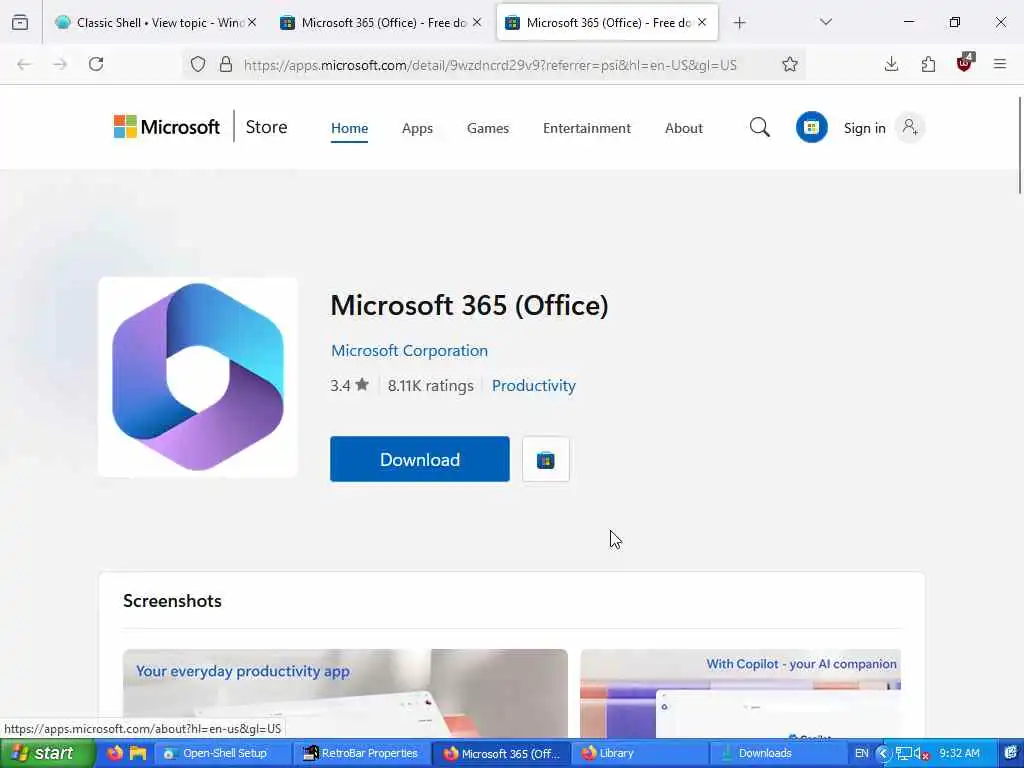Screen dimensions: 1024x768
Task: Open Firefox downloads panel
Action: (x=891, y=64)
